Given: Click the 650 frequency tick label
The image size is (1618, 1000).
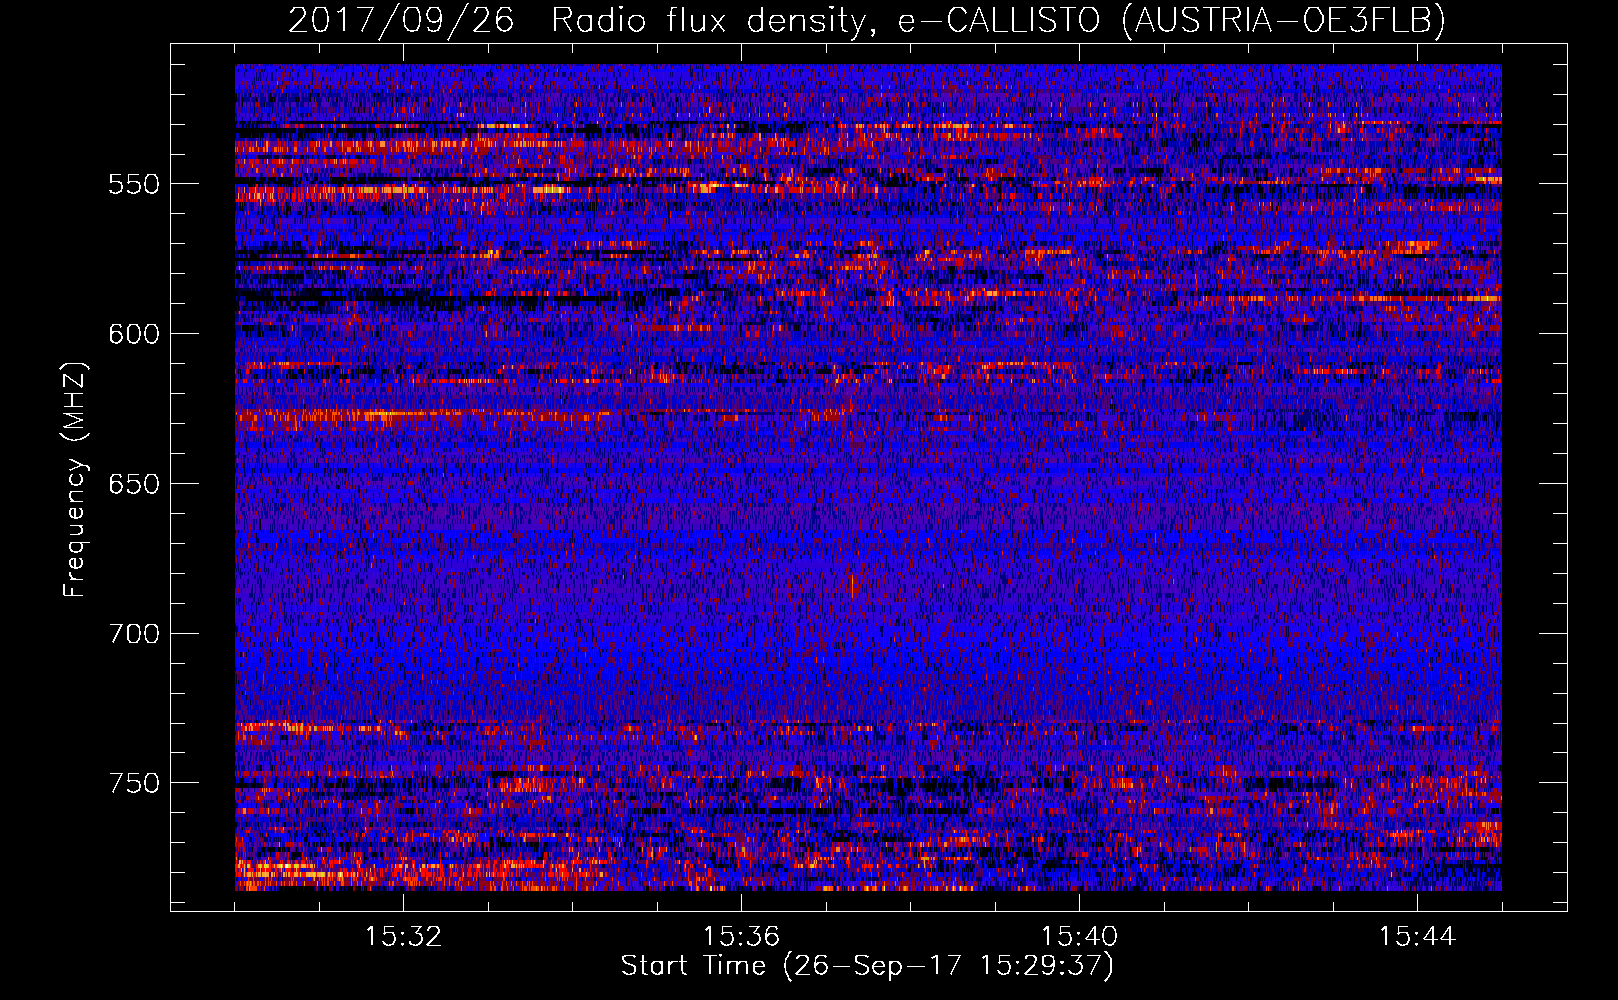Looking at the screenshot, I should (x=134, y=484).
